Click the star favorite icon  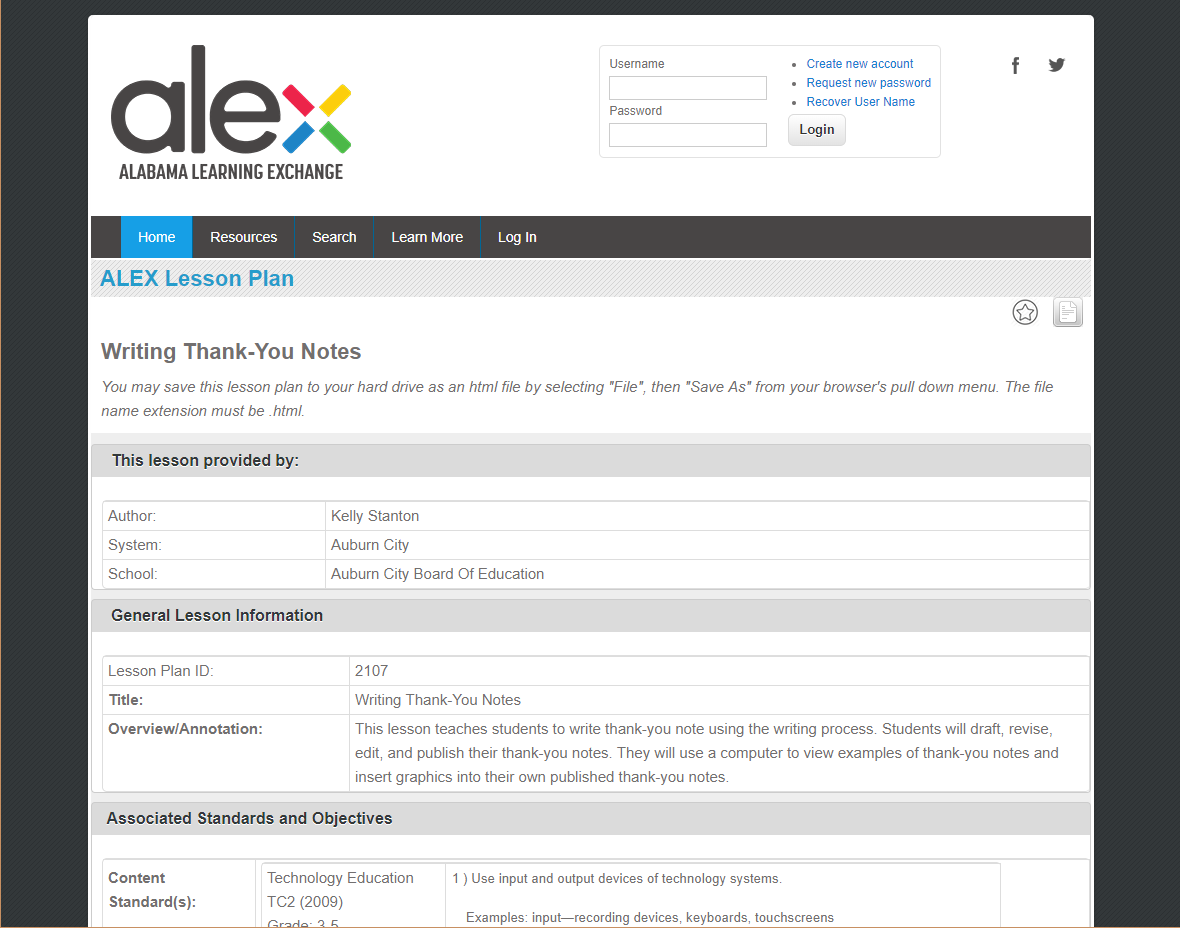tap(1025, 313)
